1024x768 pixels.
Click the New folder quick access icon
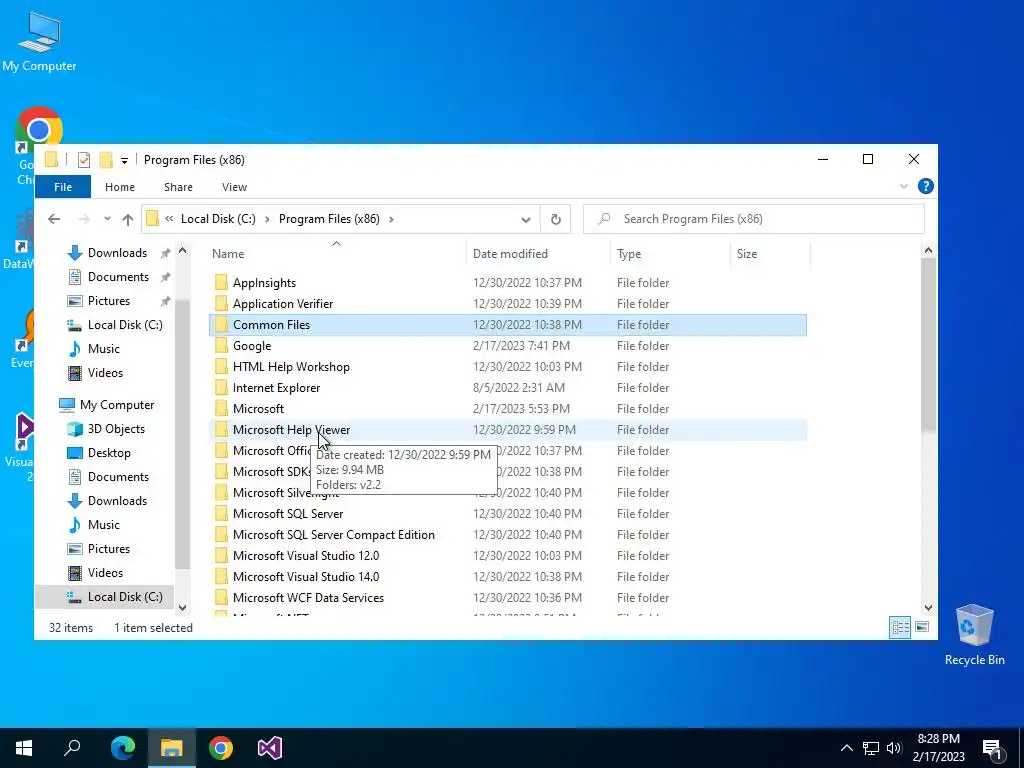coord(106,160)
